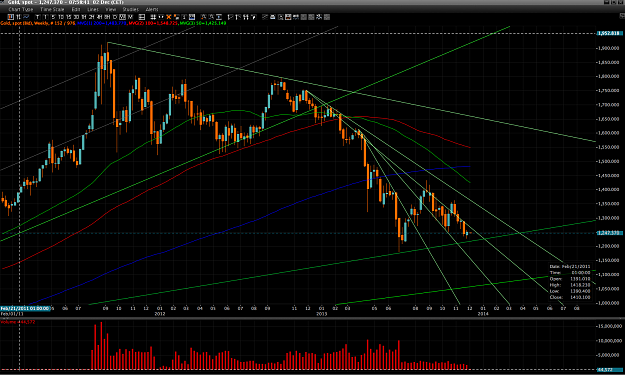Click the 10,000,000 volume axis label

tap(610, 341)
